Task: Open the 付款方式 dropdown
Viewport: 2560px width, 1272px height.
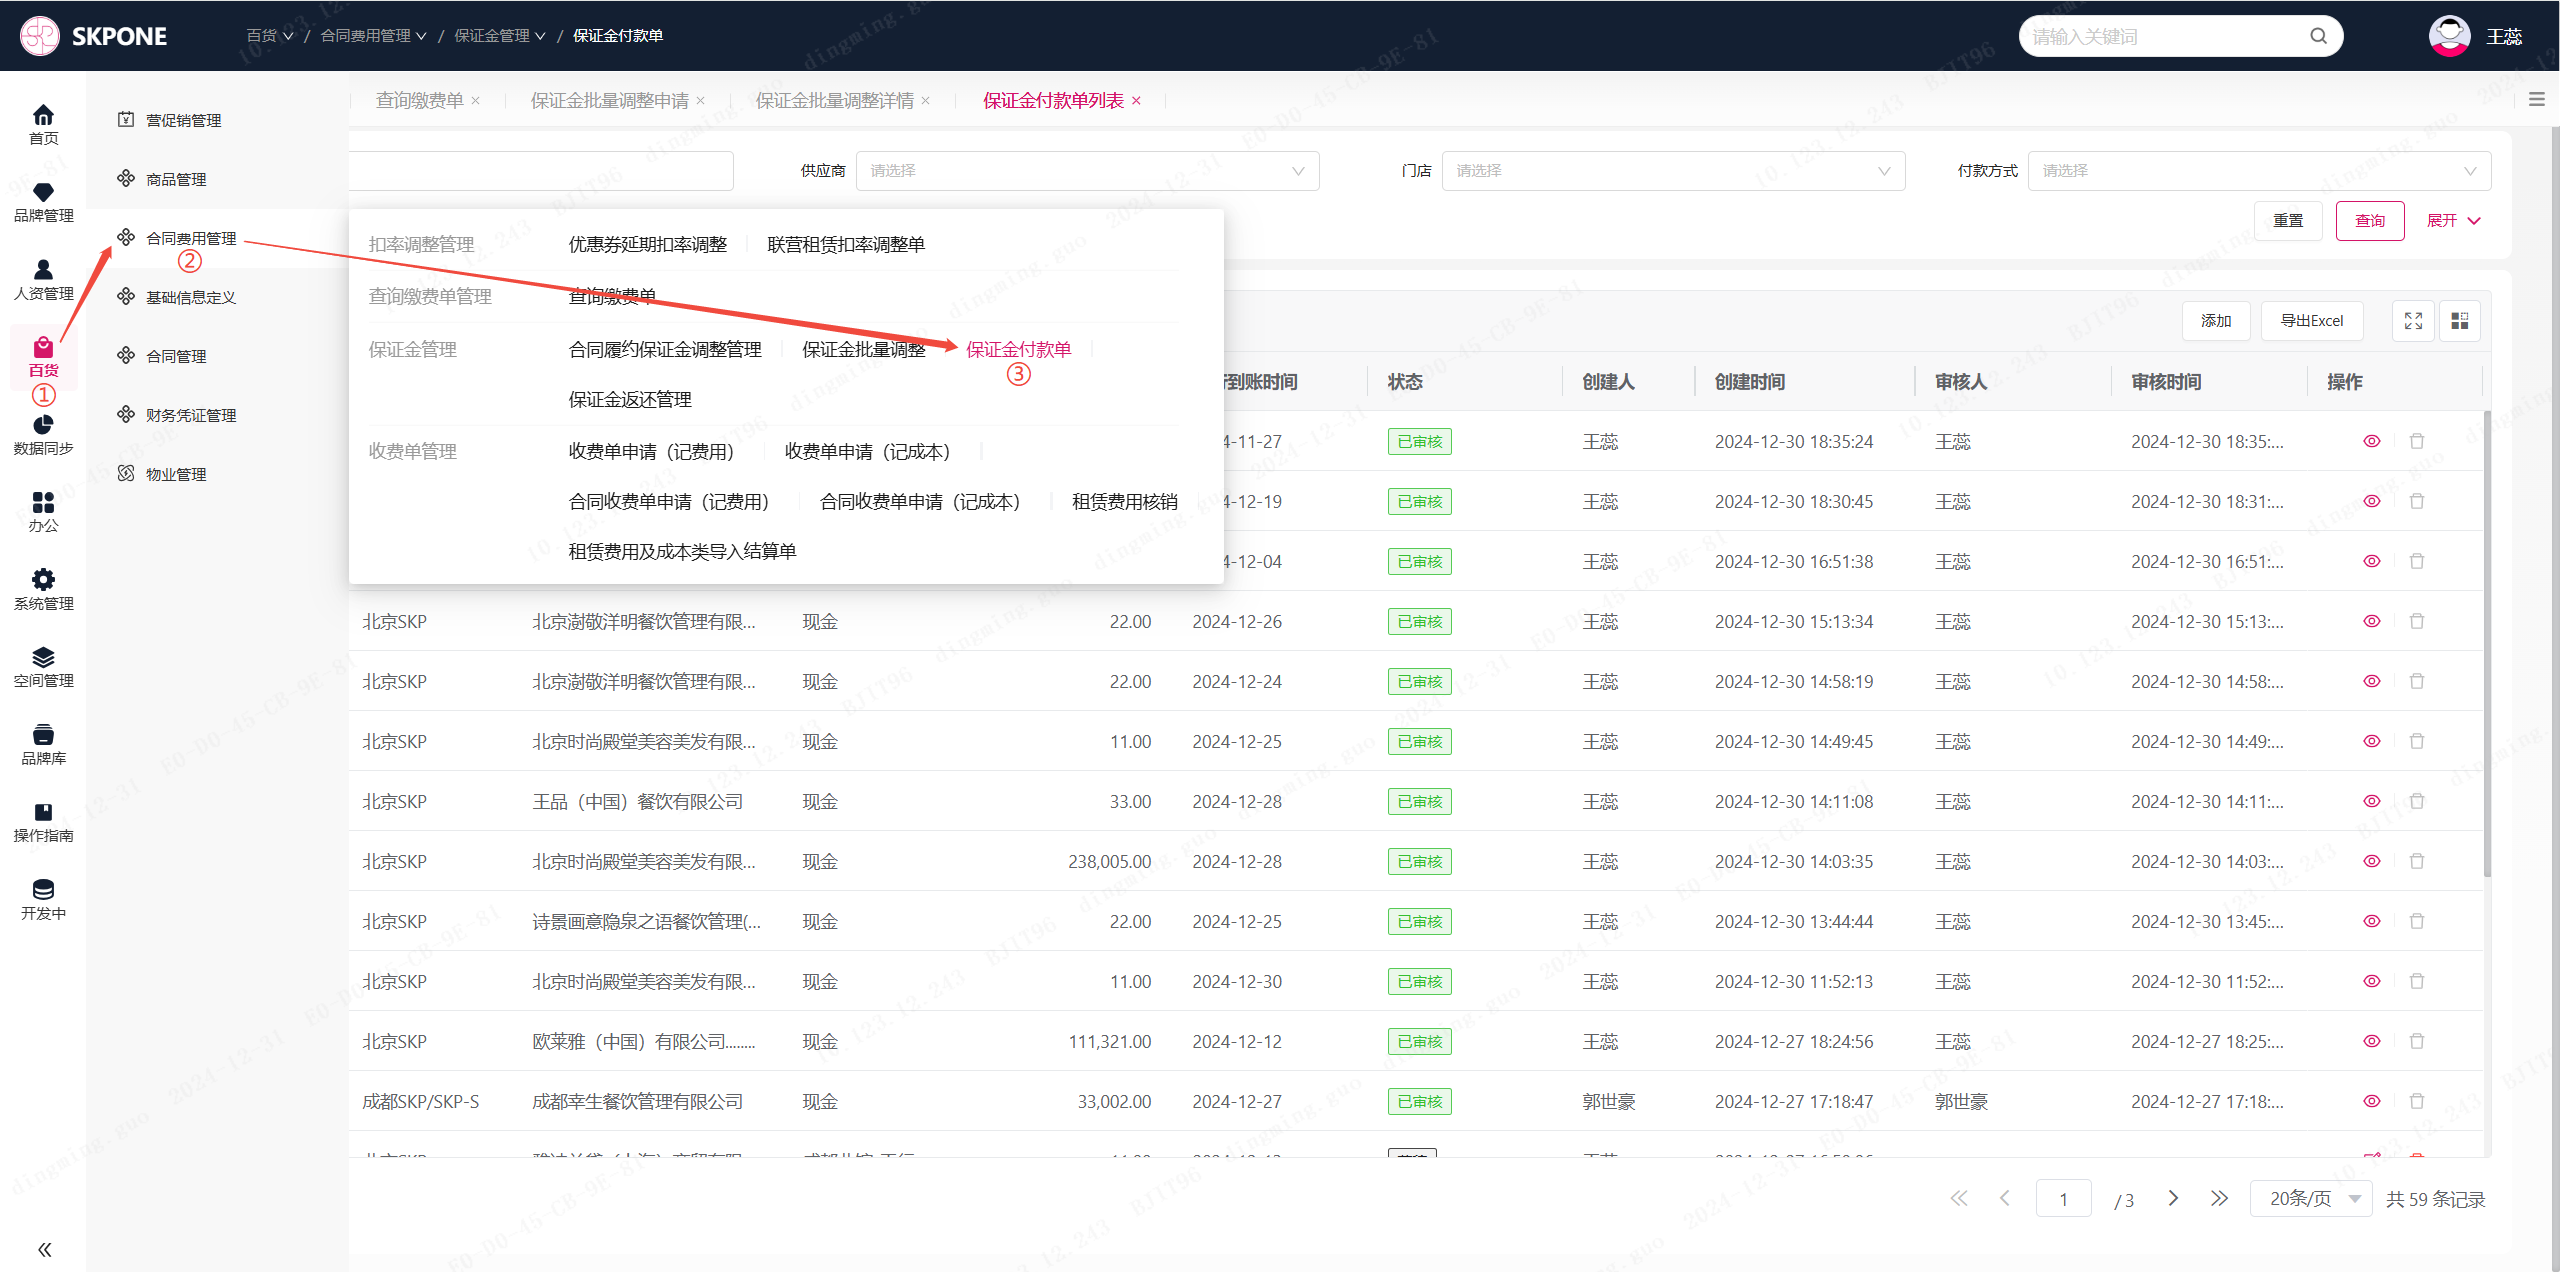Action: click(x=2259, y=171)
